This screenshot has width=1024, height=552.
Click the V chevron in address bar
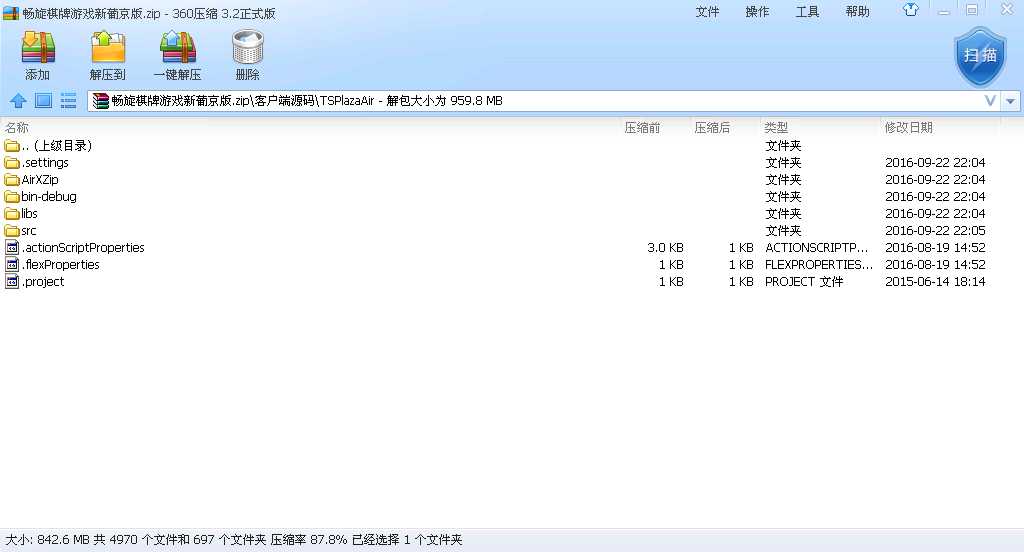tap(990, 101)
